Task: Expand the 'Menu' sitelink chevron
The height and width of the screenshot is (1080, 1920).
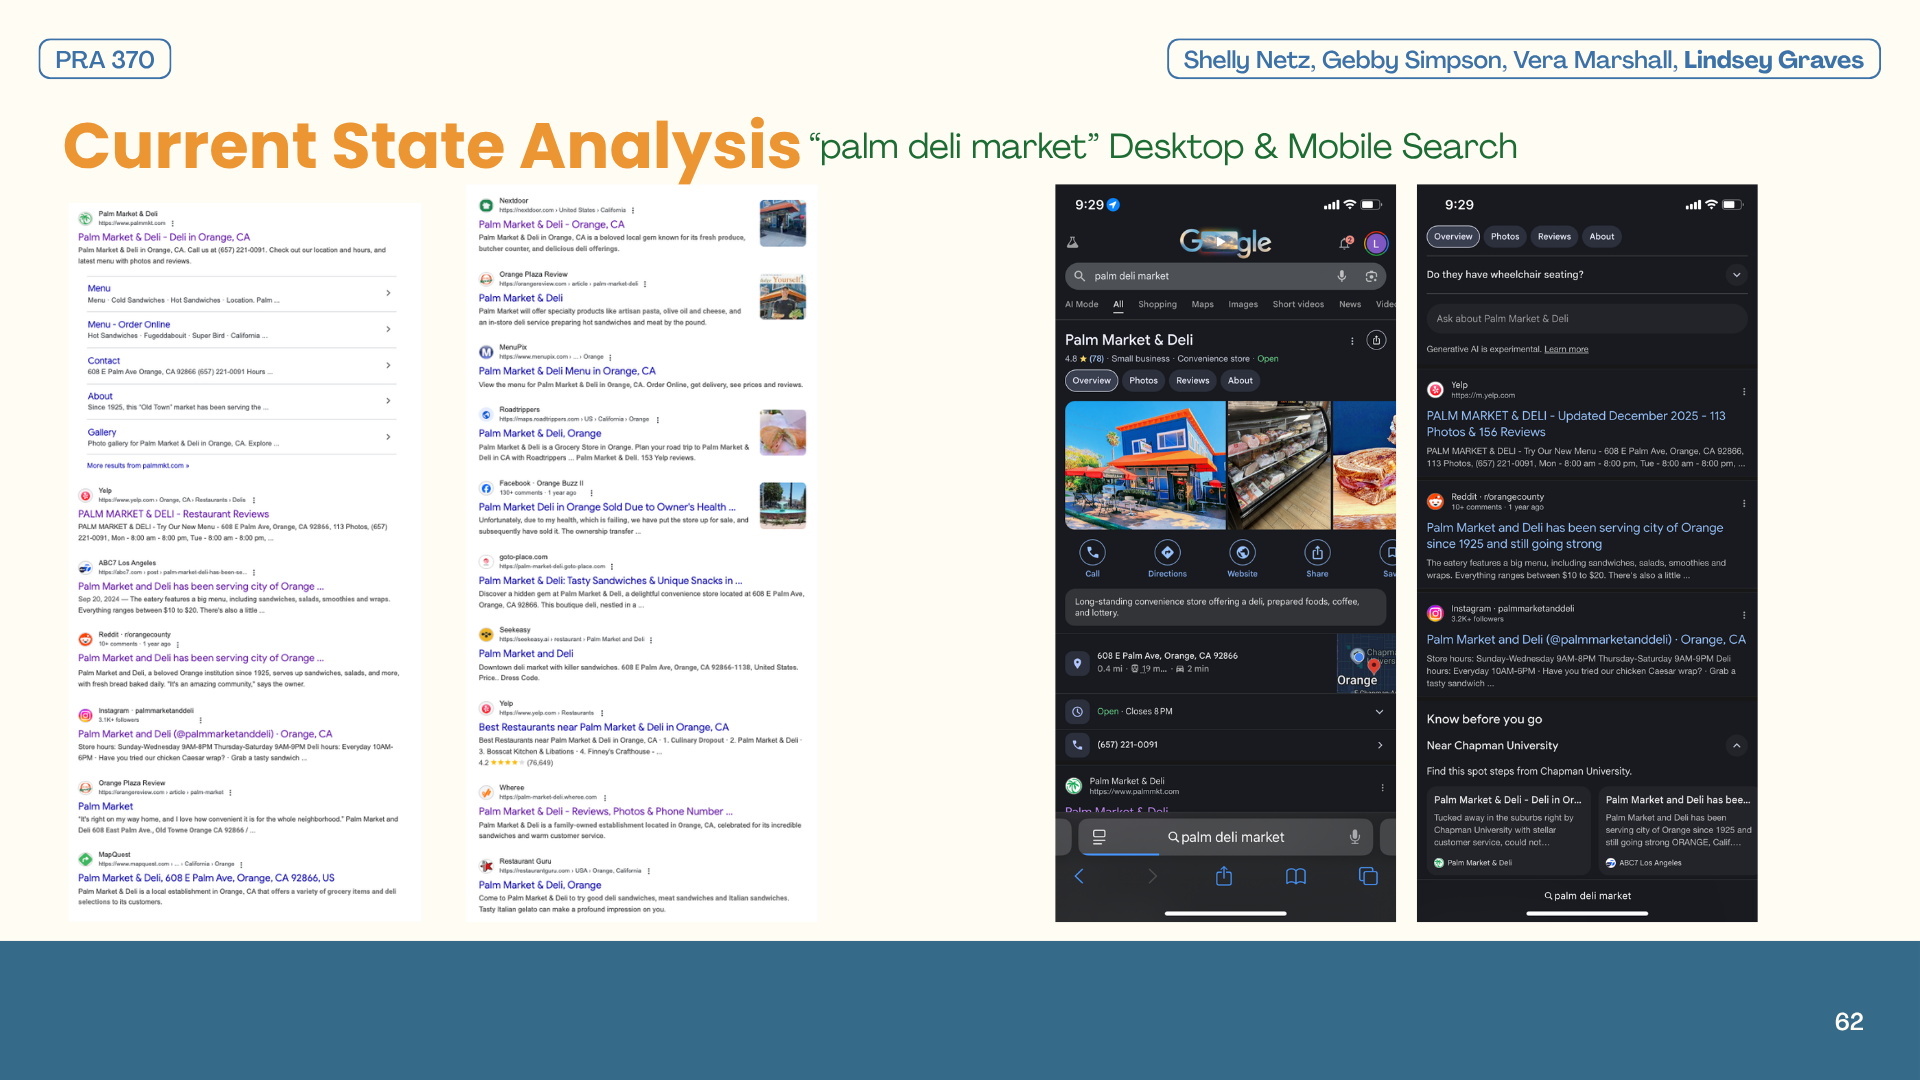Action: click(x=388, y=293)
